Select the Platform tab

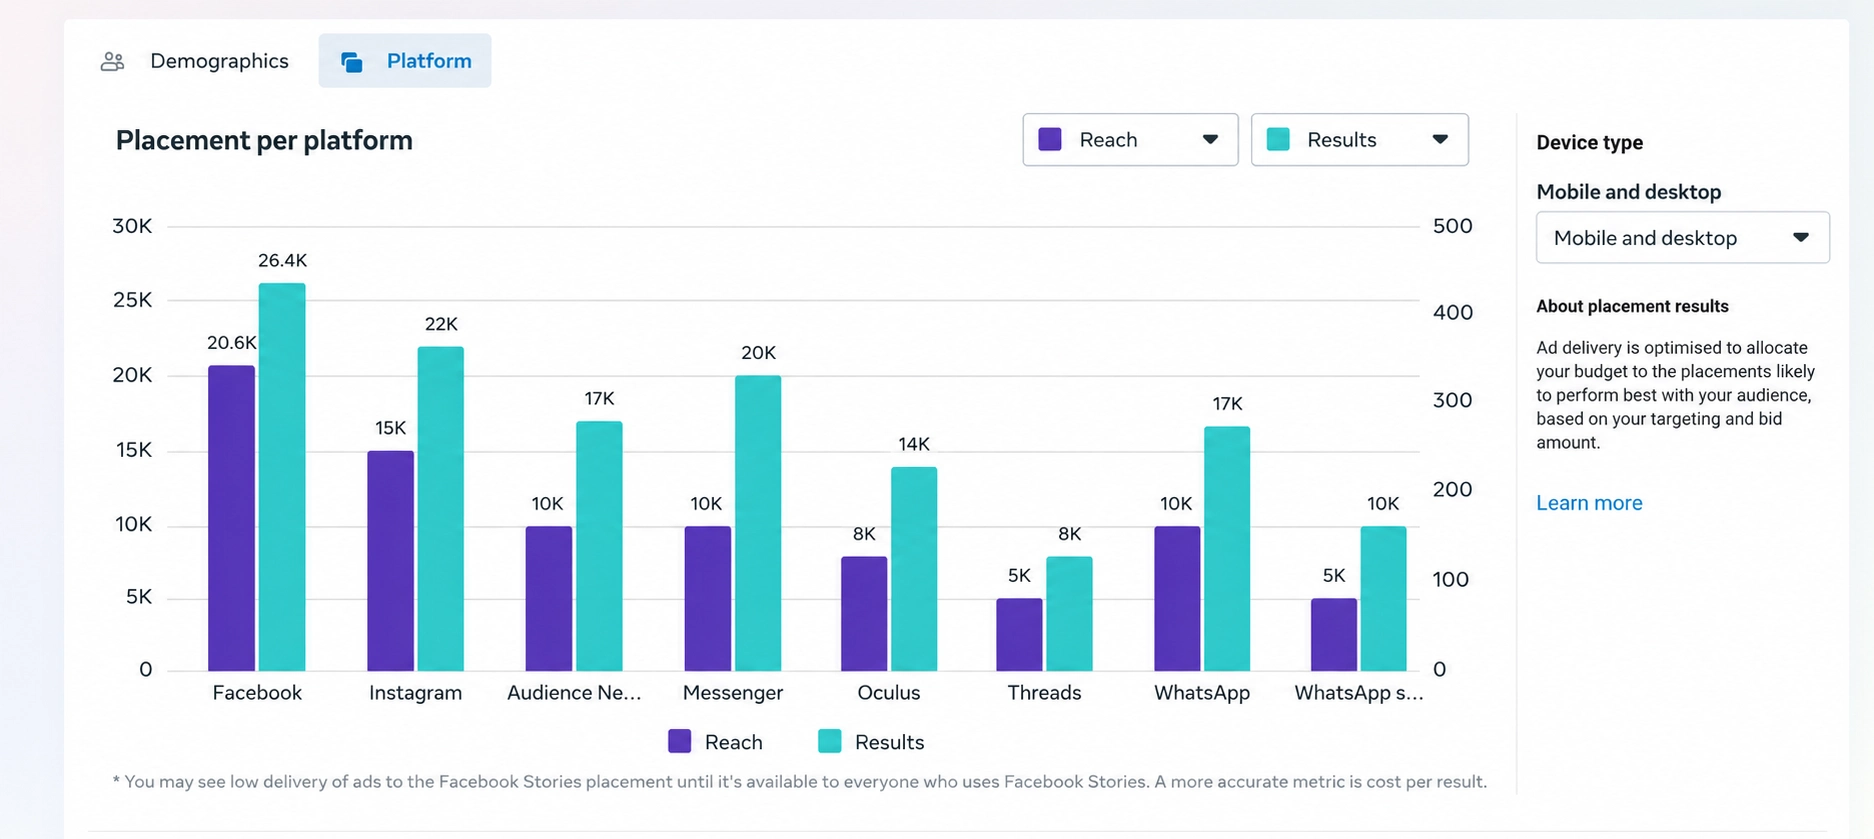[x=405, y=61]
